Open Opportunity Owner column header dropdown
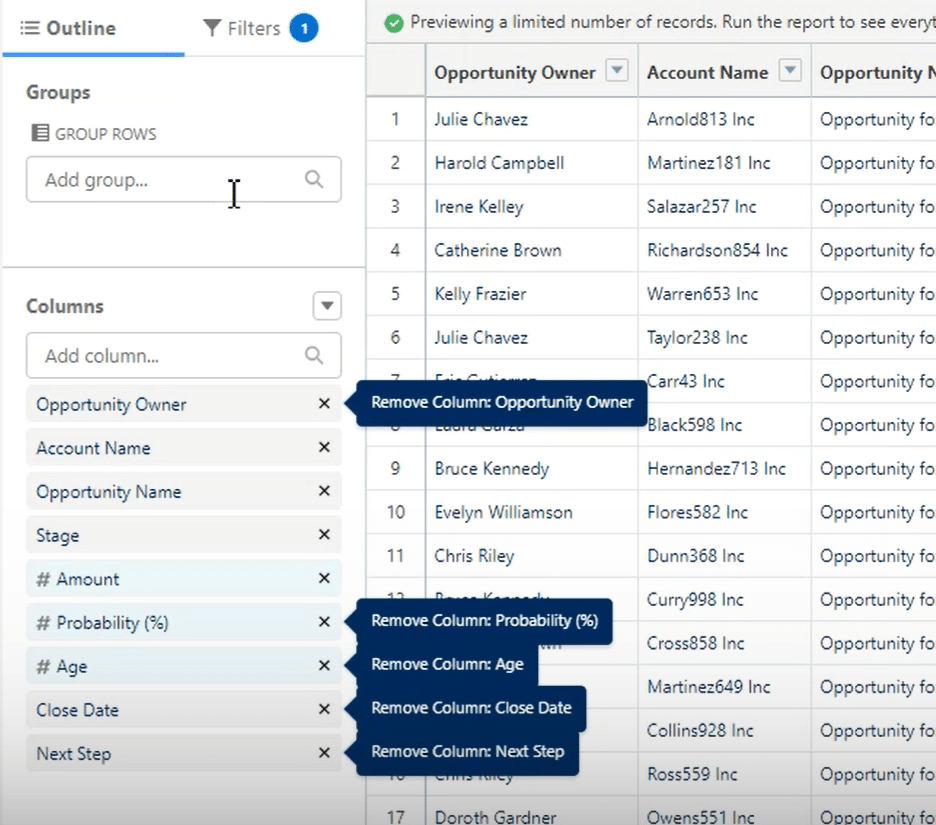Image resolution: width=936 pixels, height=825 pixels. coord(618,71)
